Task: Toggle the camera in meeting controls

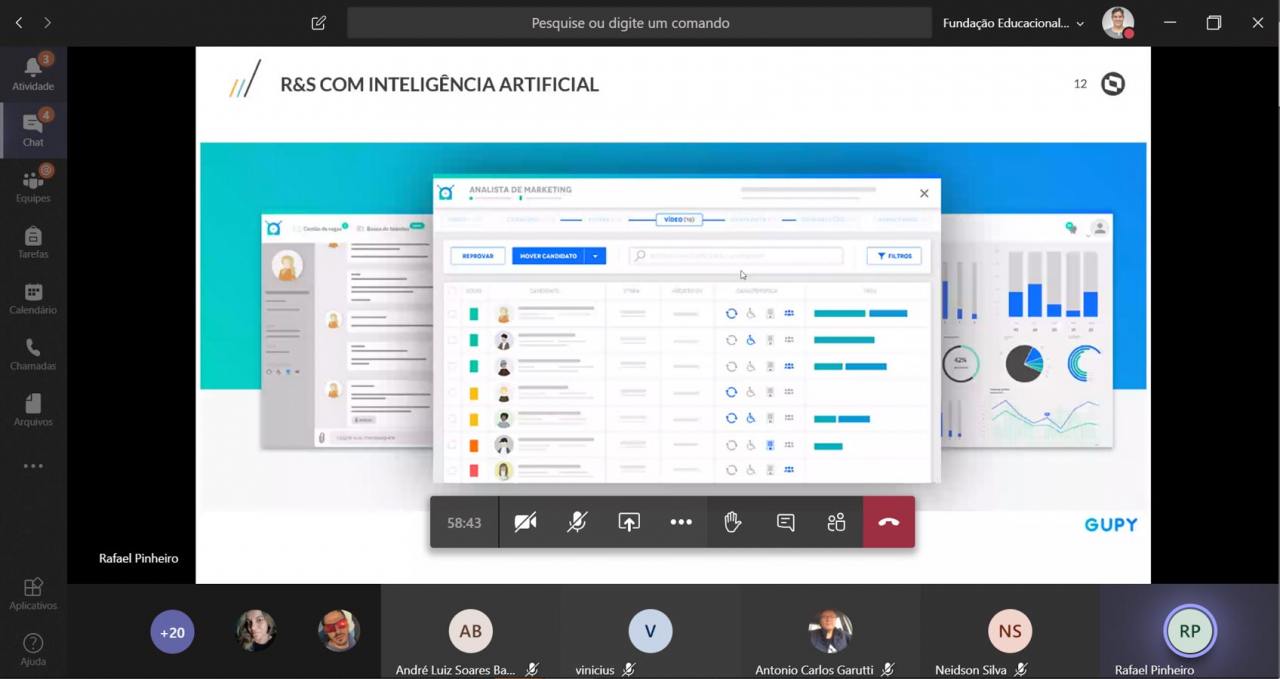Action: (525, 522)
